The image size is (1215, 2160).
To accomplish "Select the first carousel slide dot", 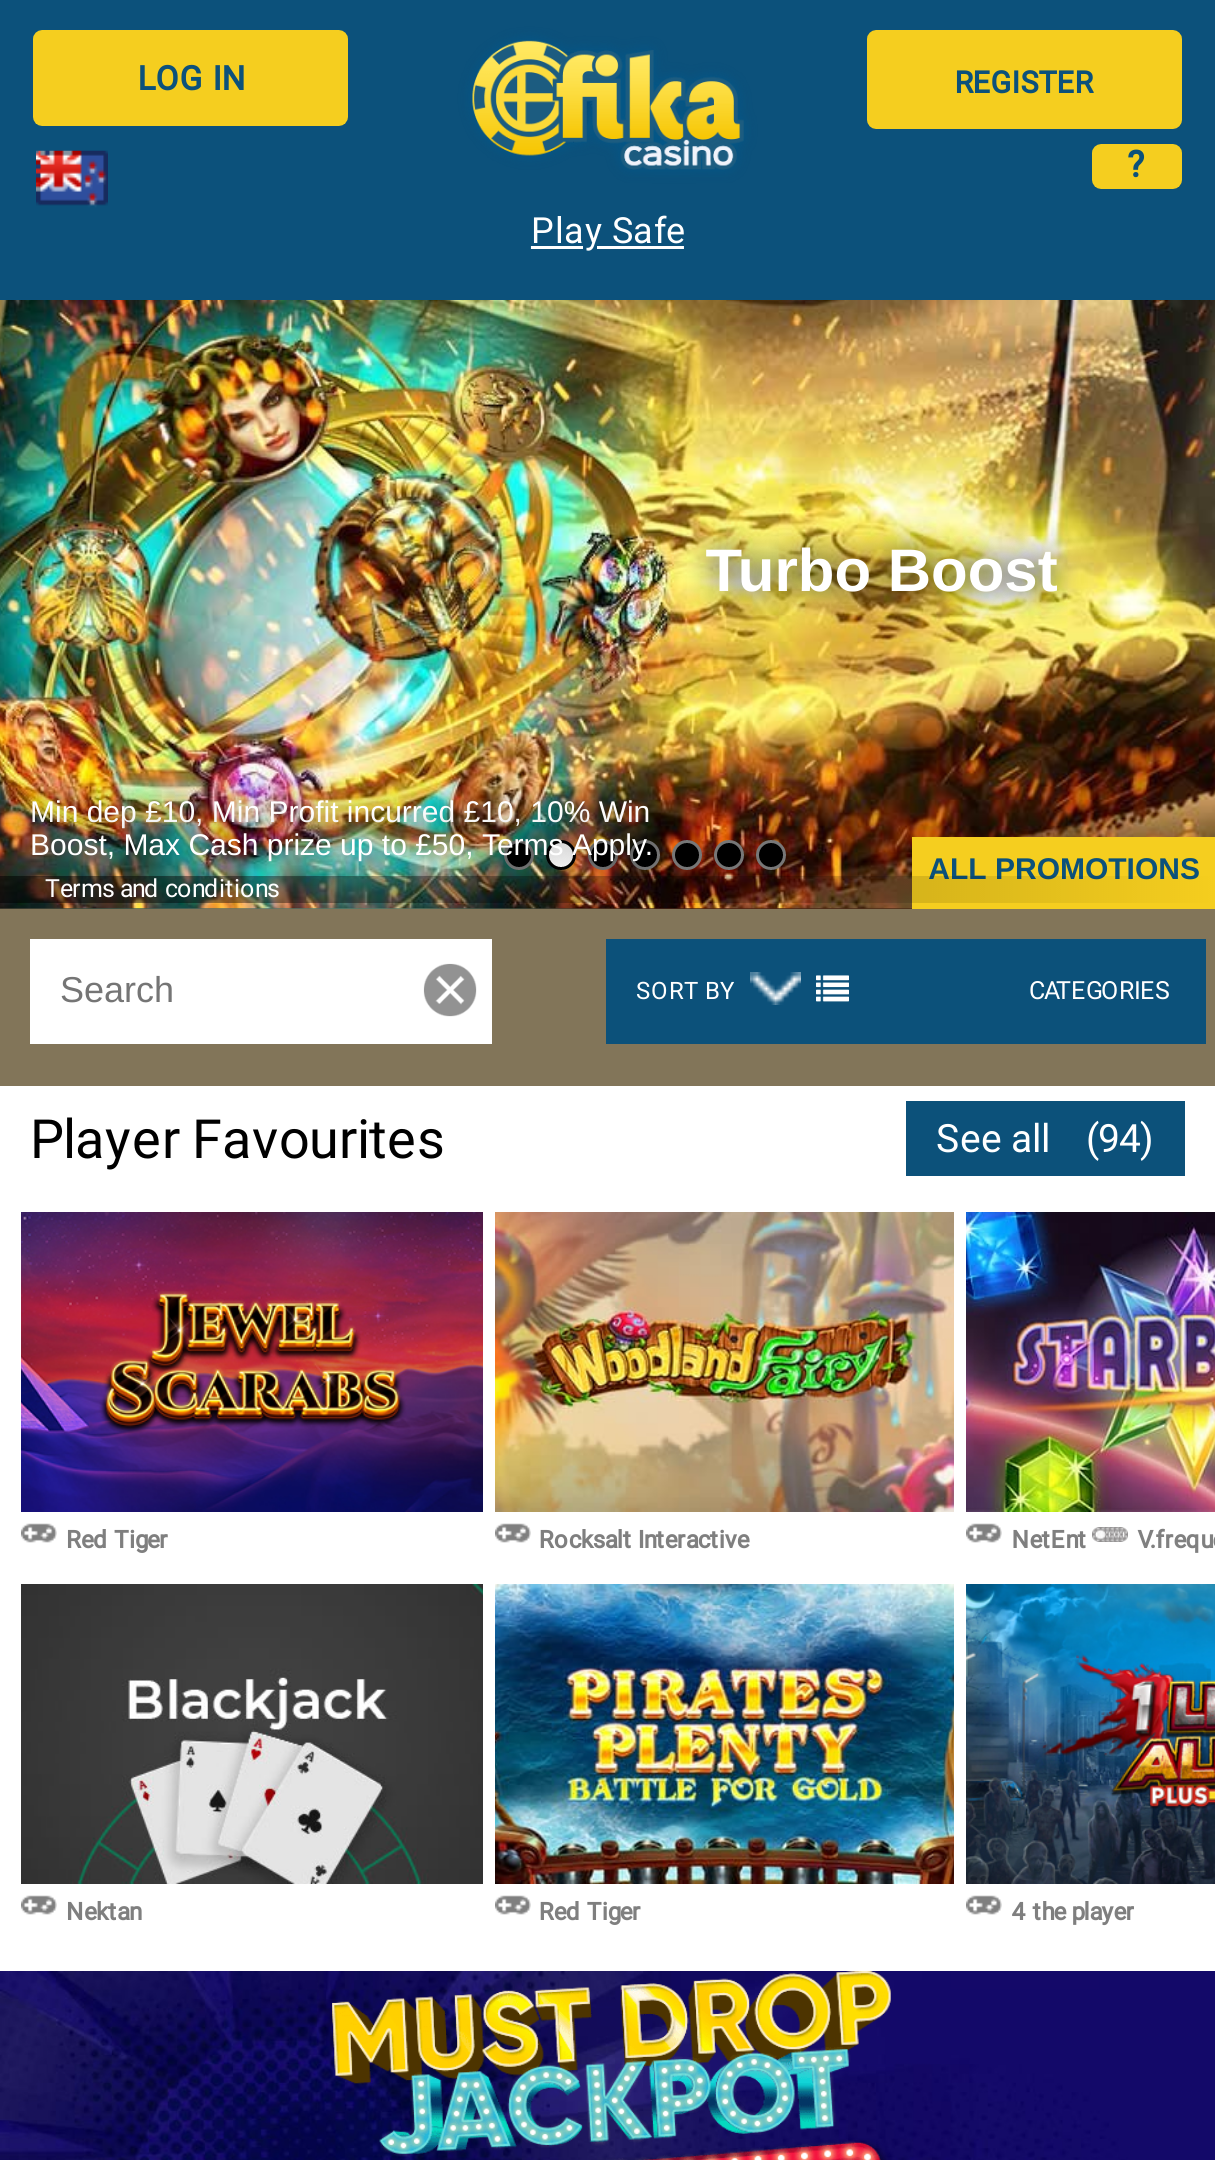I will tap(519, 855).
